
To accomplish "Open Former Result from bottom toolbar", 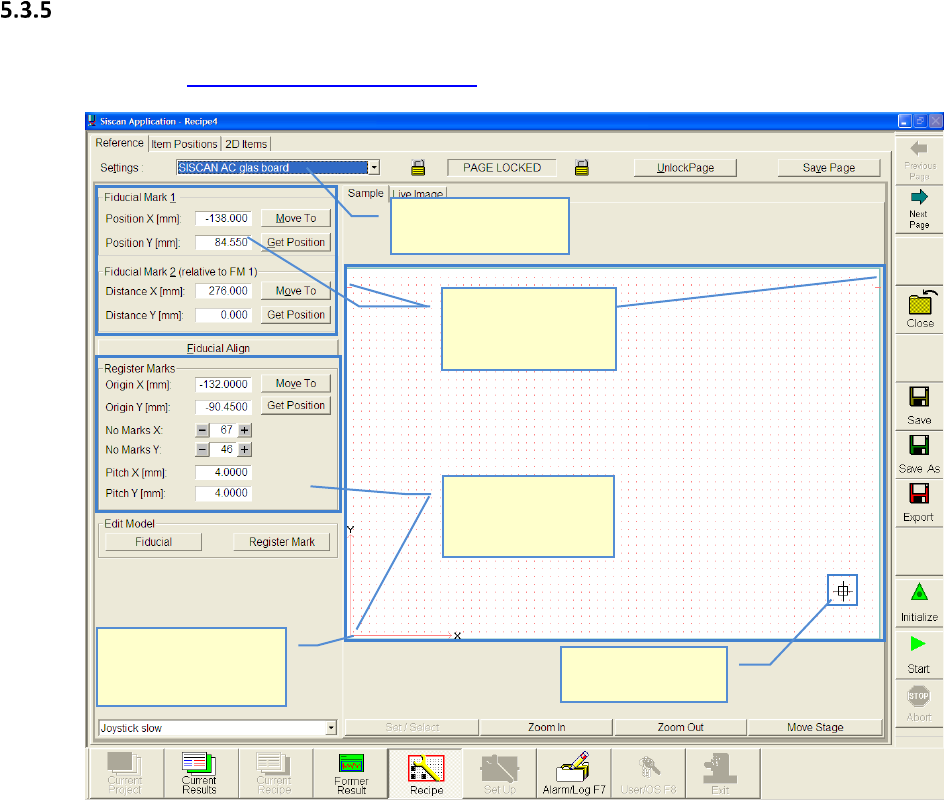I will (351, 774).
